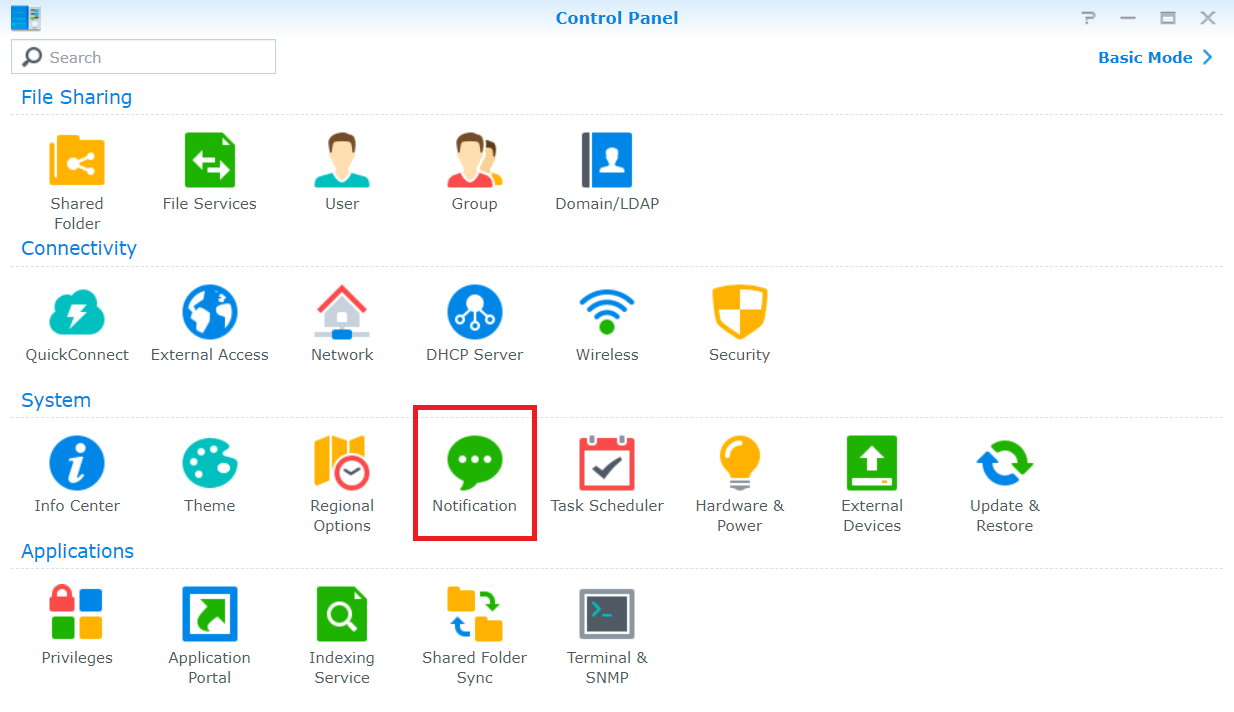This screenshot has width=1234, height=712.
Task: Click the System section heading
Action: pos(56,400)
